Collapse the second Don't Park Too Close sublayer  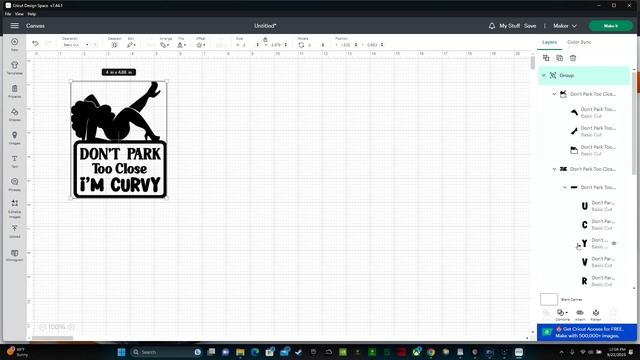tap(554, 169)
